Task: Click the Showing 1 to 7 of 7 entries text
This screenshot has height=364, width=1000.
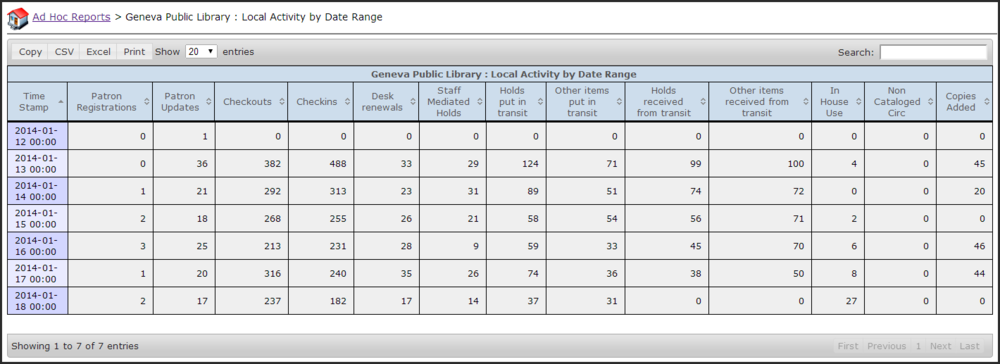Action: (75, 346)
